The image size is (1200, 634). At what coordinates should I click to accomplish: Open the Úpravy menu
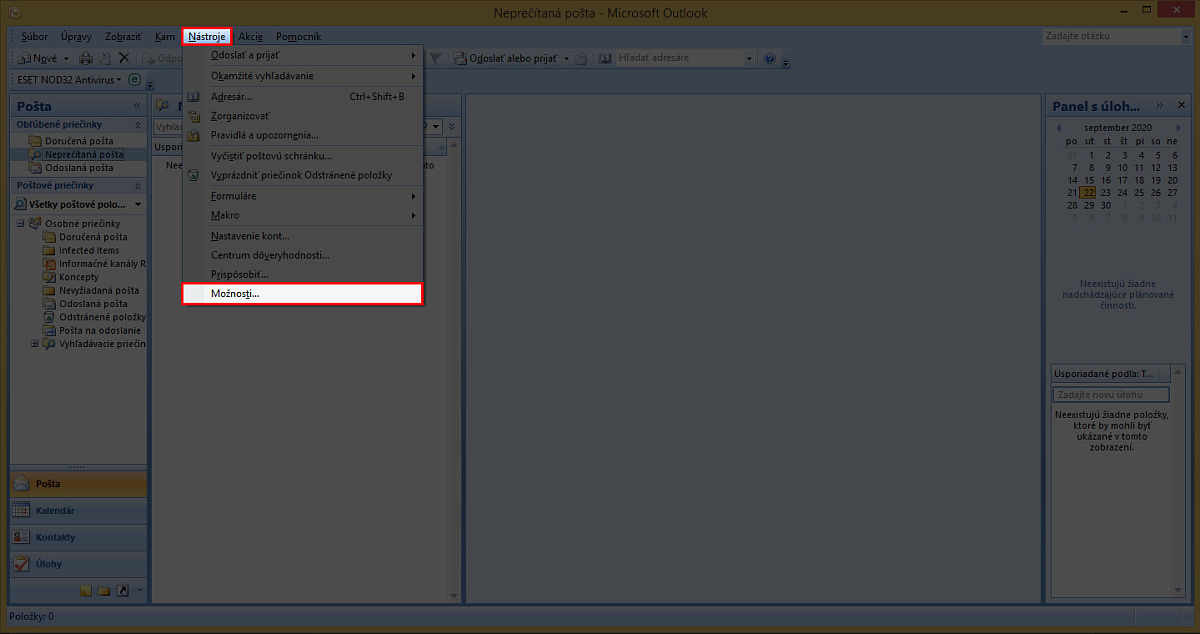76,36
